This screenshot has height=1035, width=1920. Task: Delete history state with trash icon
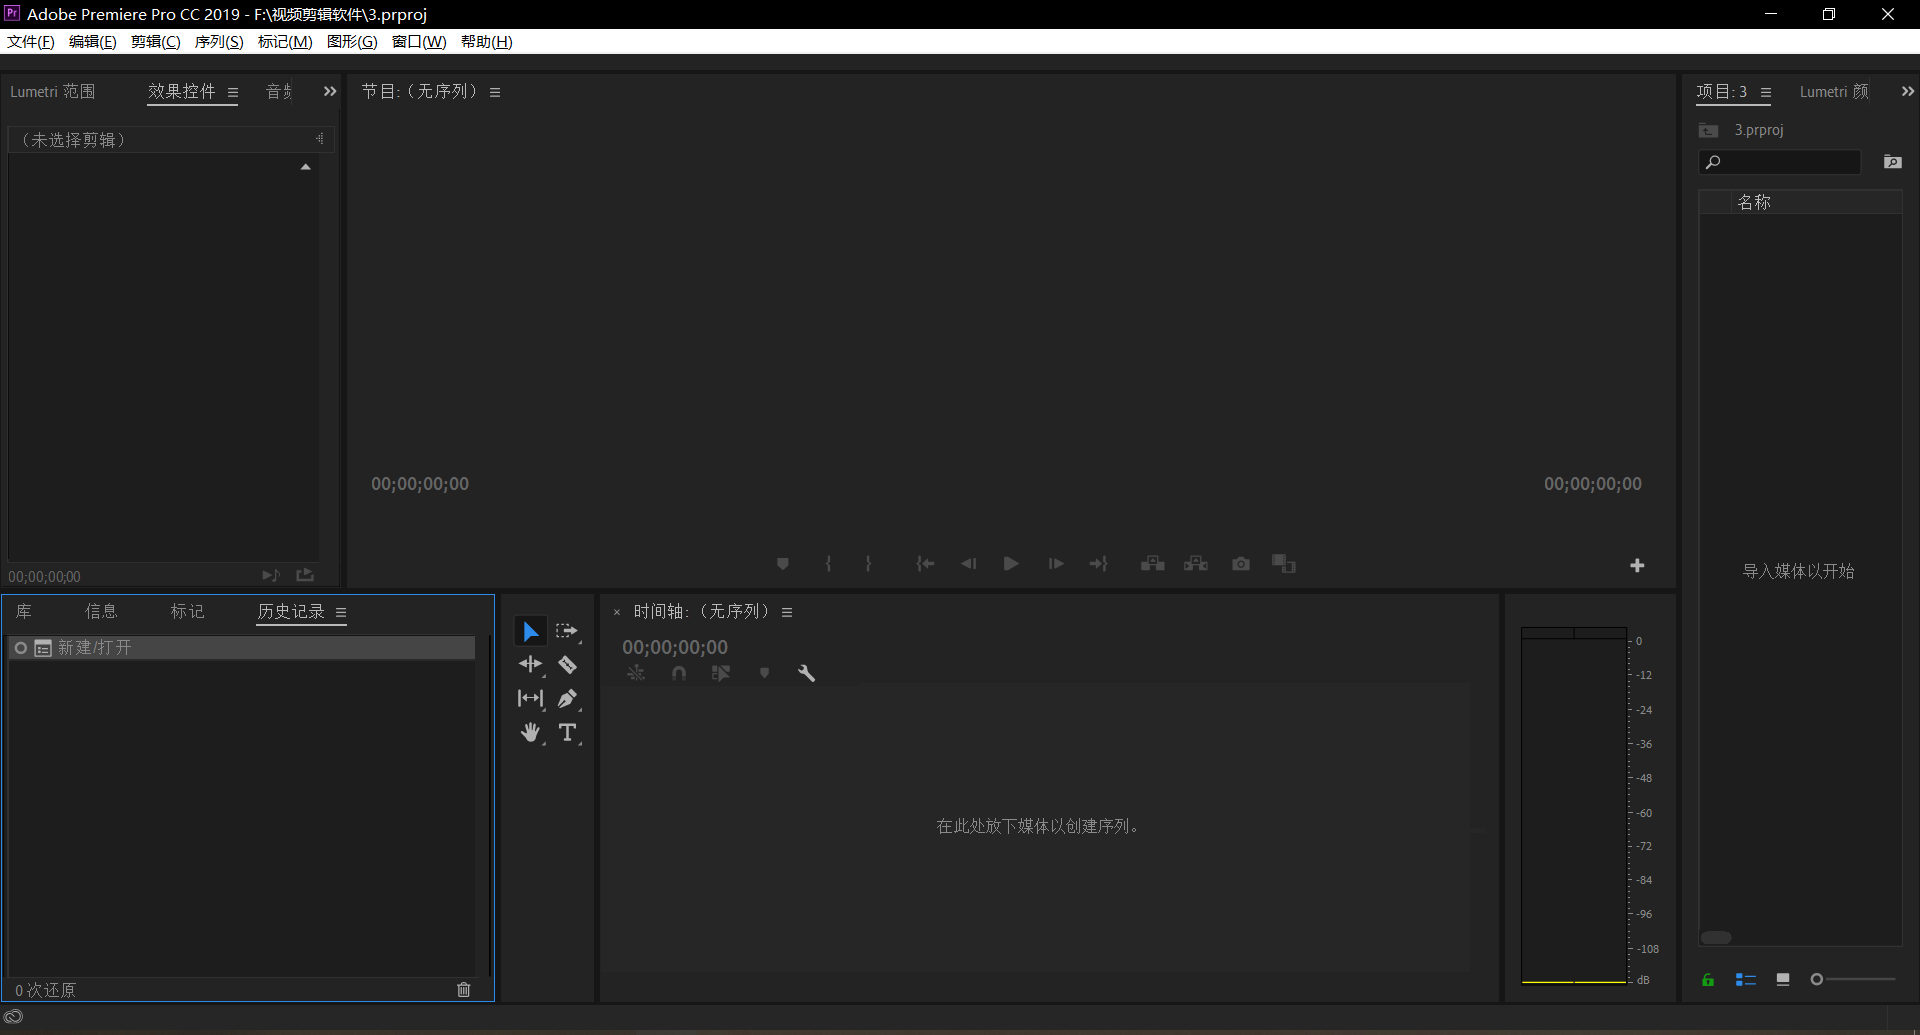coord(464,990)
